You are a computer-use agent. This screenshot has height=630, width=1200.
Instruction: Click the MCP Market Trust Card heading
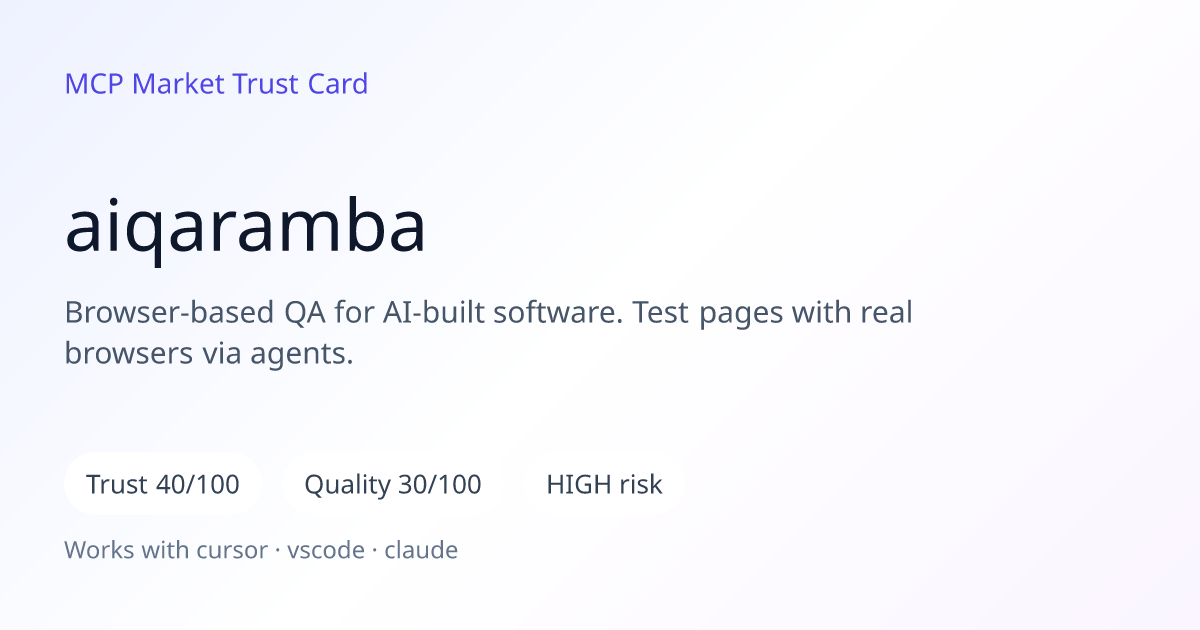click(216, 84)
